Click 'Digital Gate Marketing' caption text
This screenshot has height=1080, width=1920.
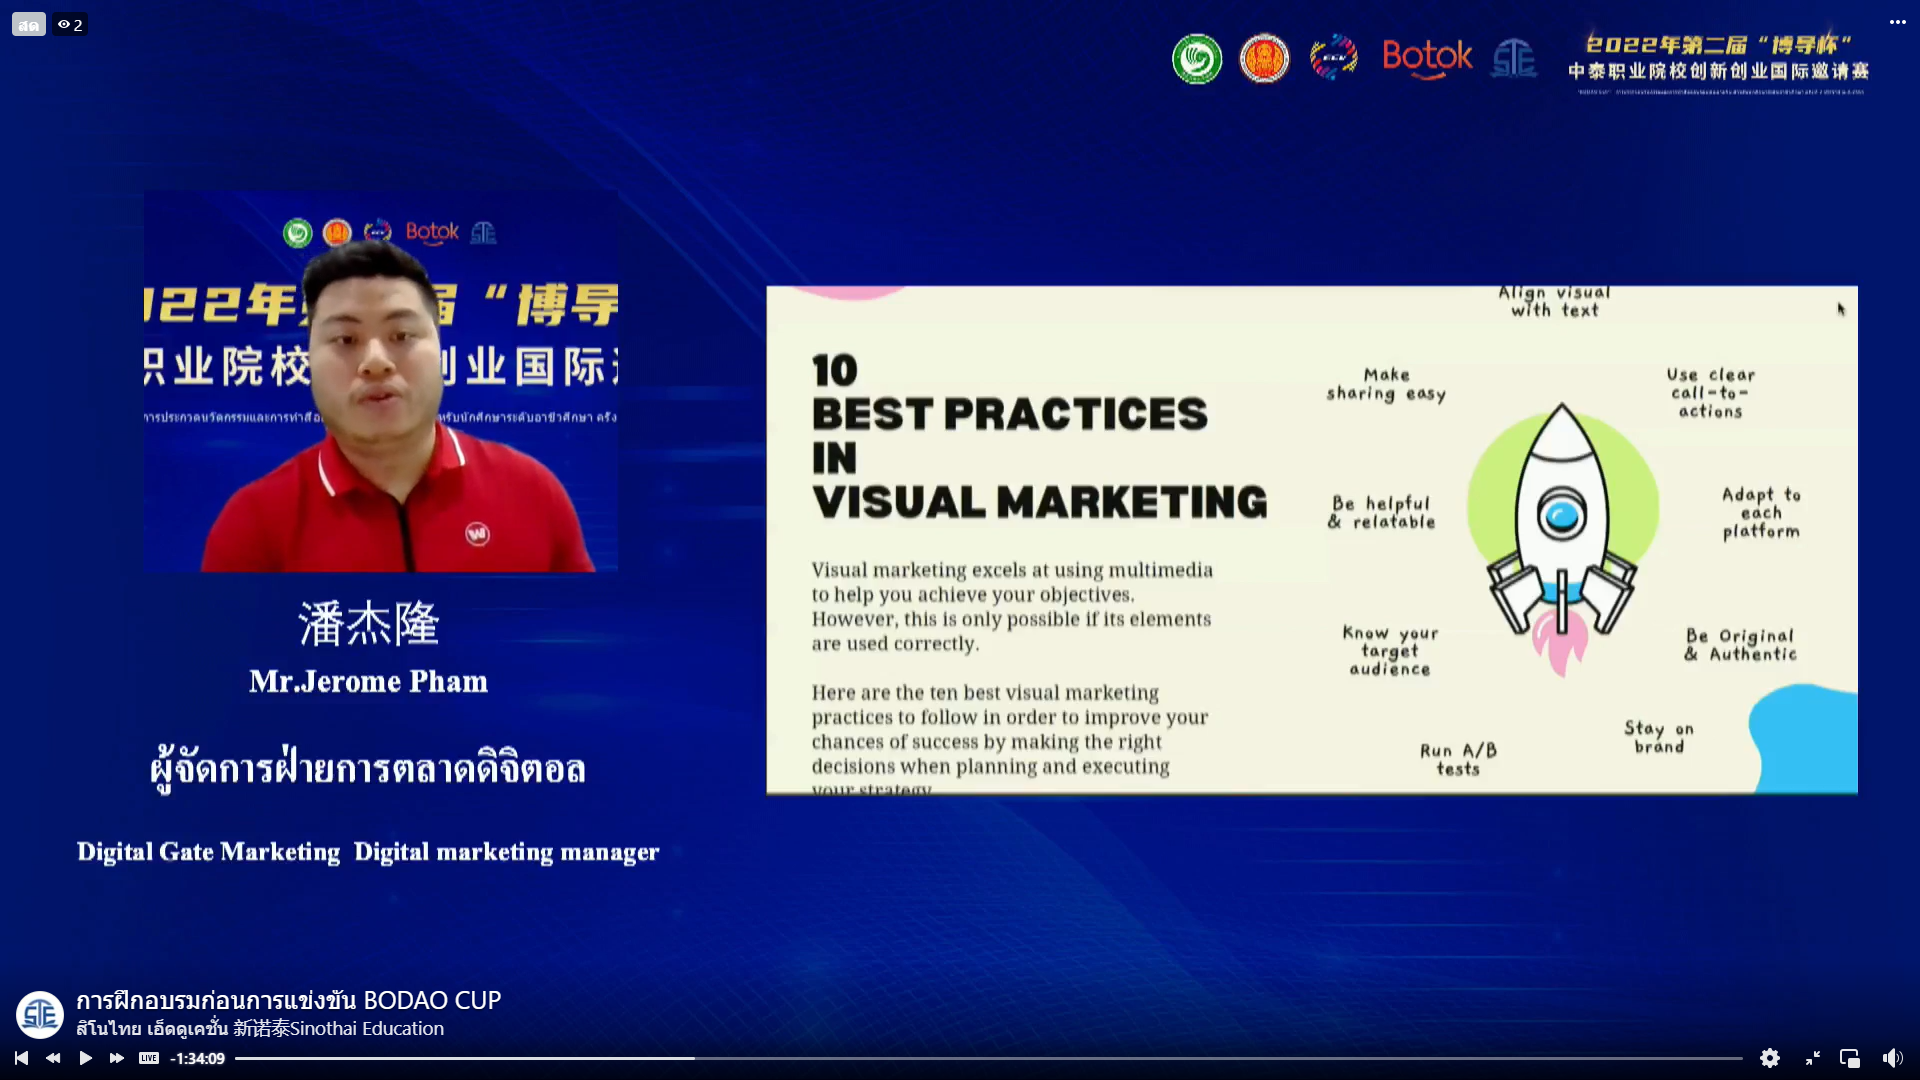(x=209, y=852)
